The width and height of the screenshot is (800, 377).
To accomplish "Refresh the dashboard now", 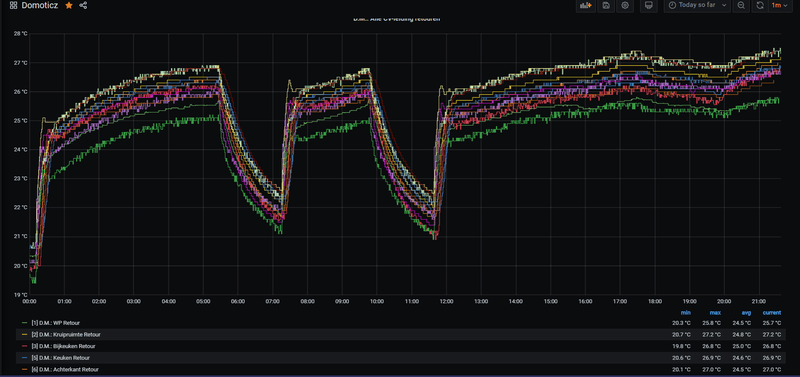I will point(760,5).
